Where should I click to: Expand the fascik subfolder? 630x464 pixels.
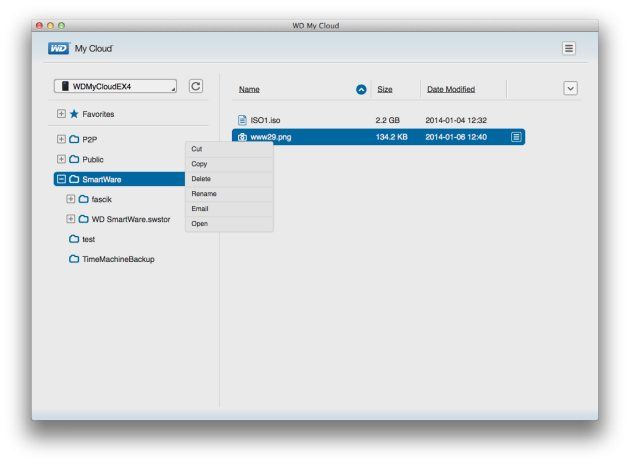70,199
